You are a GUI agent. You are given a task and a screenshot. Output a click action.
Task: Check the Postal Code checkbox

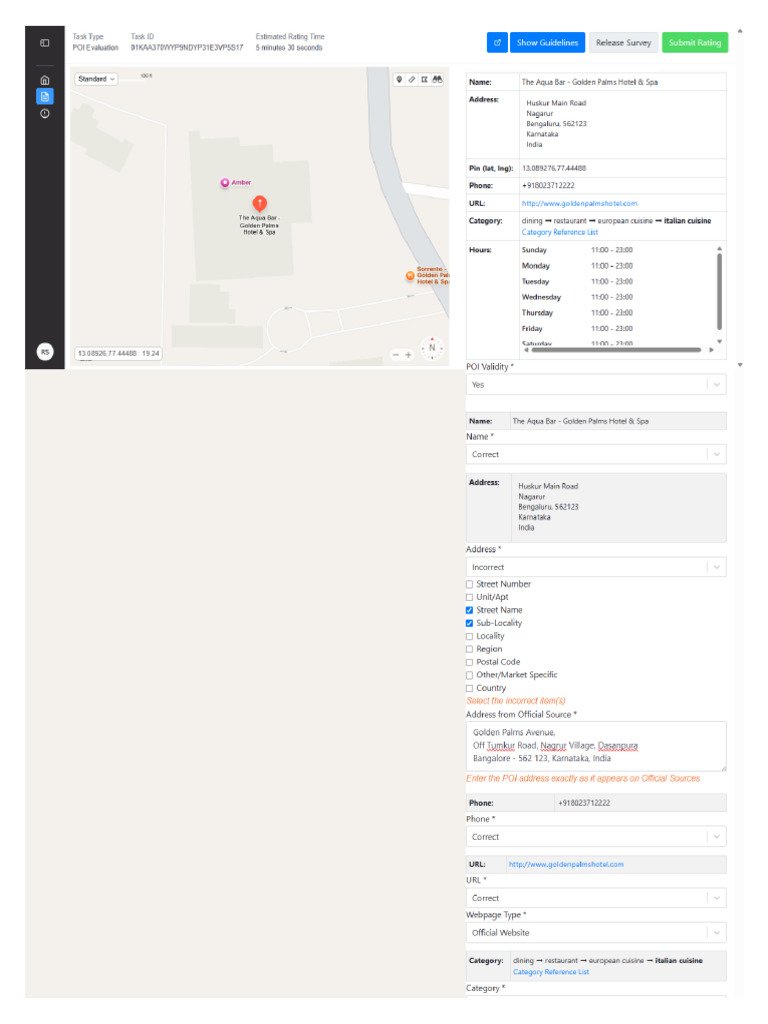pos(469,663)
